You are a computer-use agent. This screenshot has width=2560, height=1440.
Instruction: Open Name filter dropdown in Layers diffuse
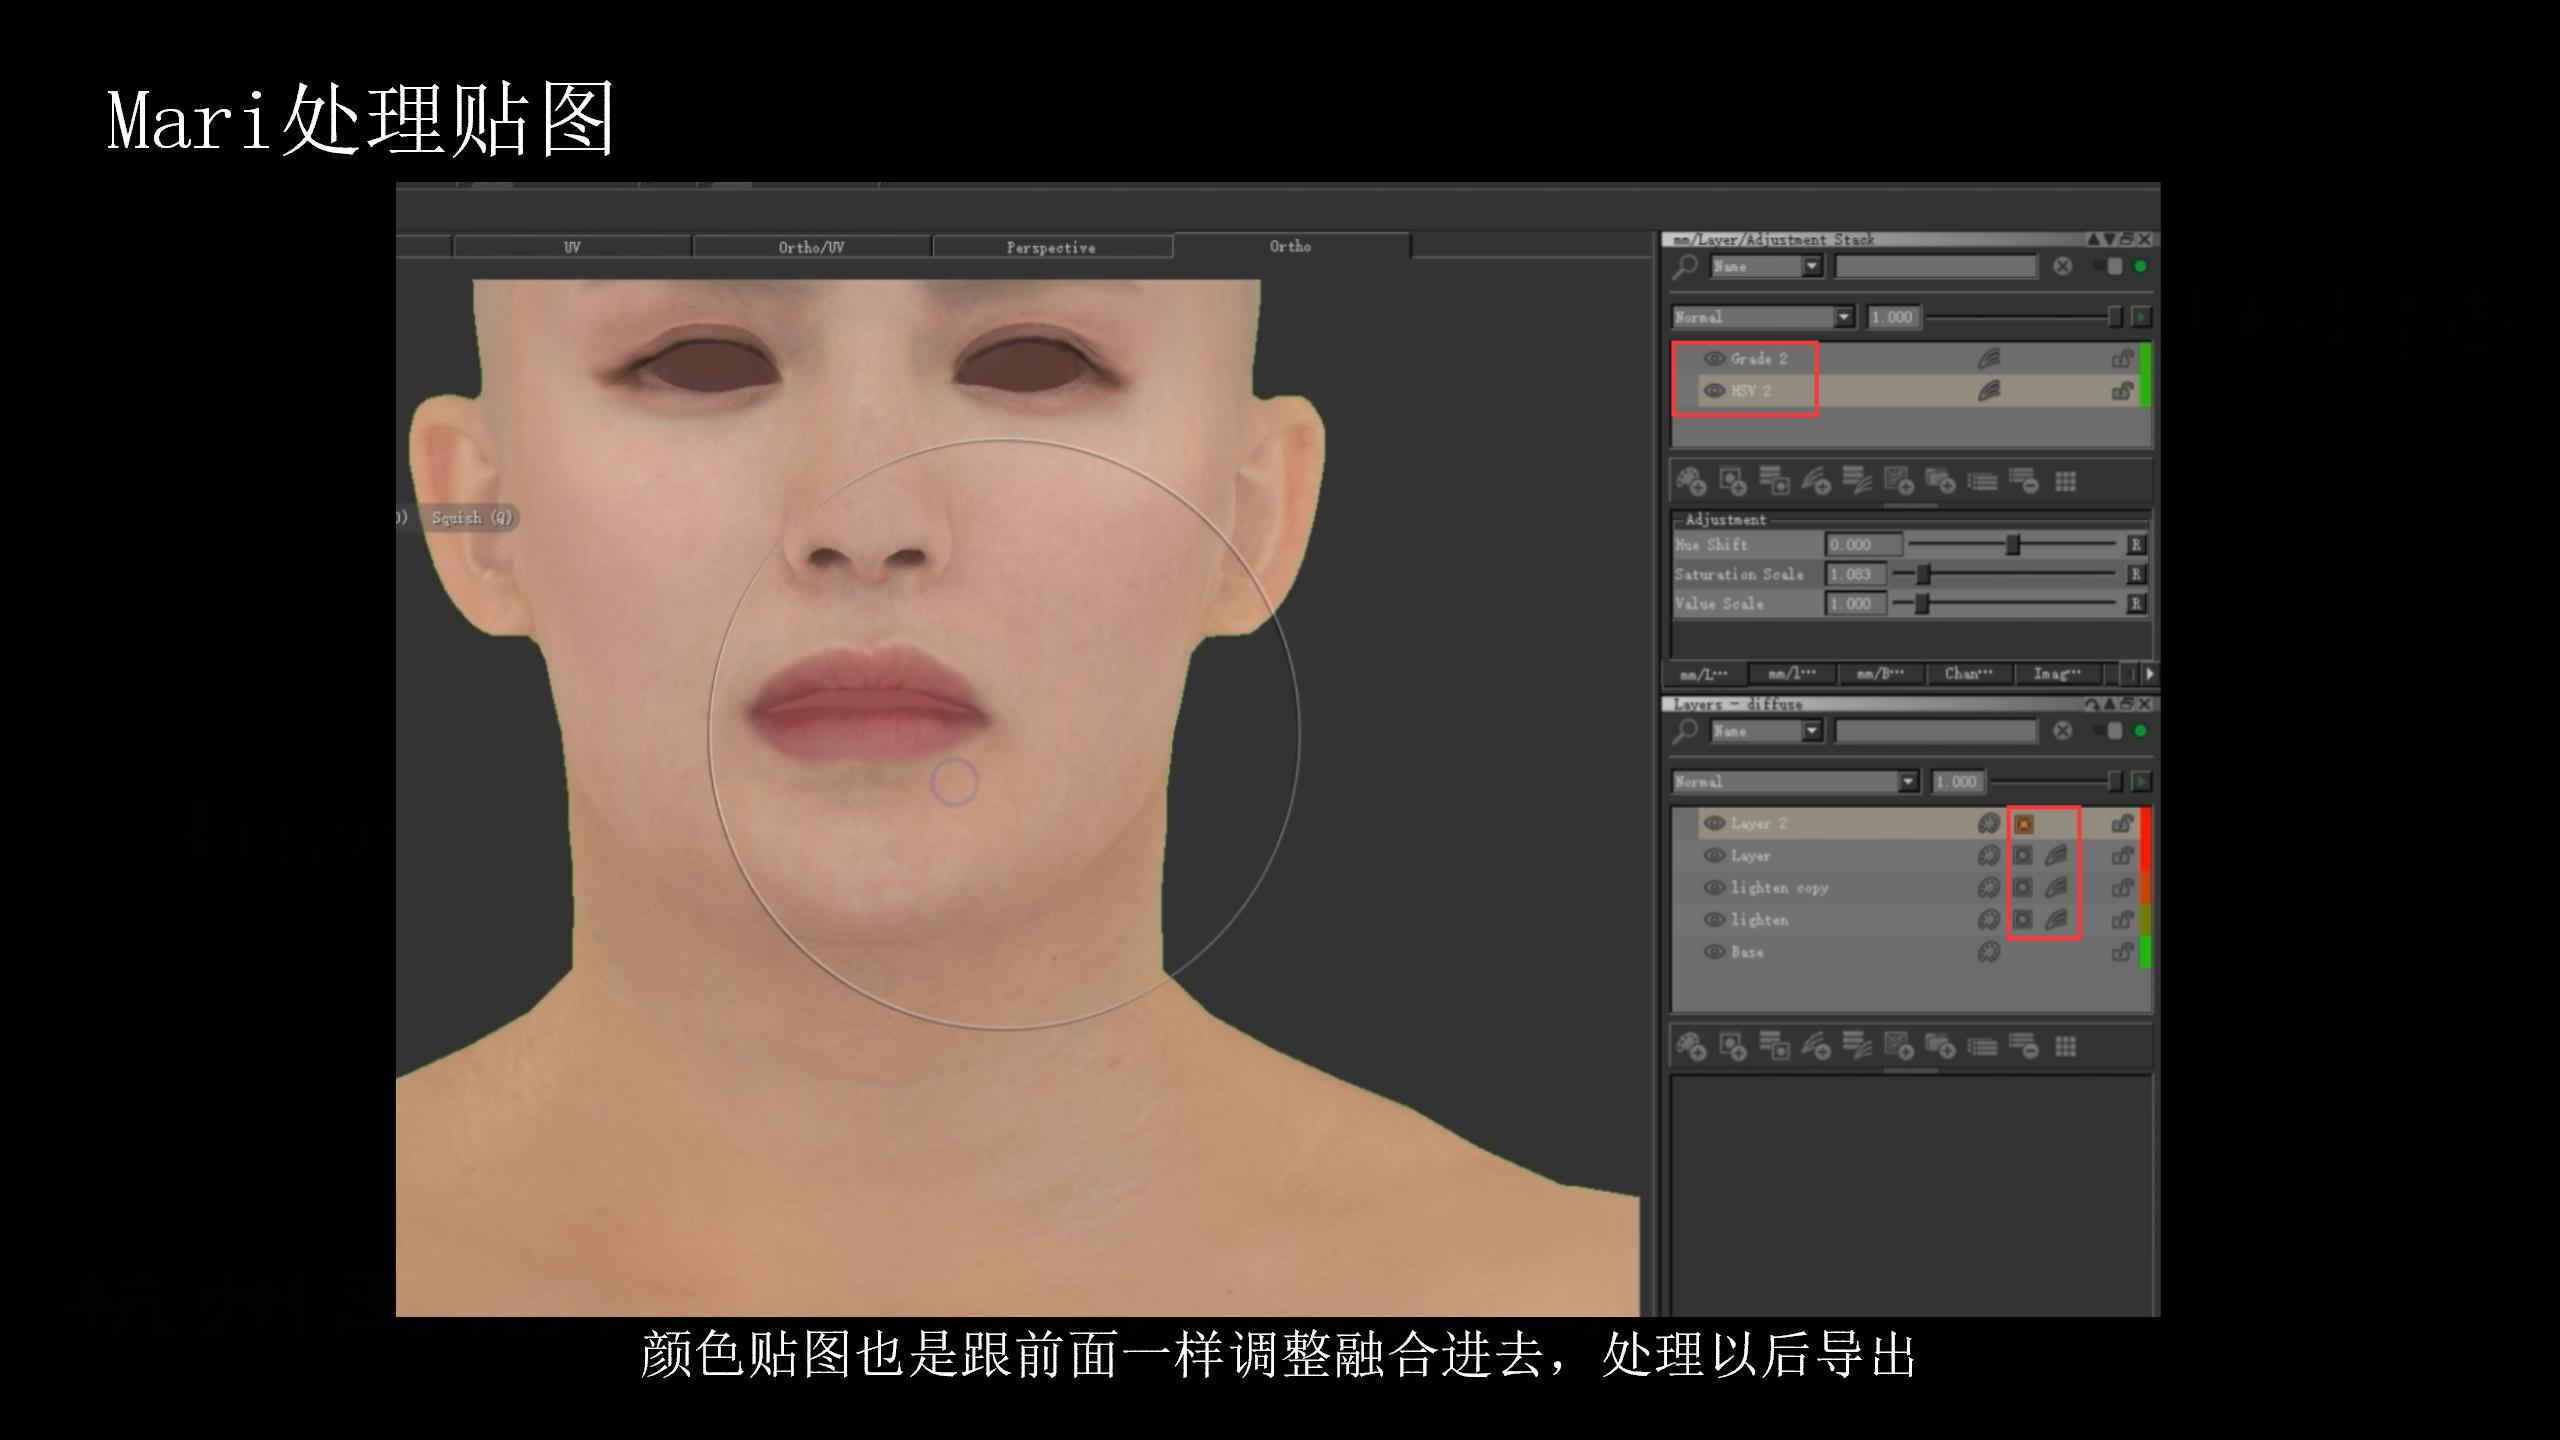[x=1767, y=731]
